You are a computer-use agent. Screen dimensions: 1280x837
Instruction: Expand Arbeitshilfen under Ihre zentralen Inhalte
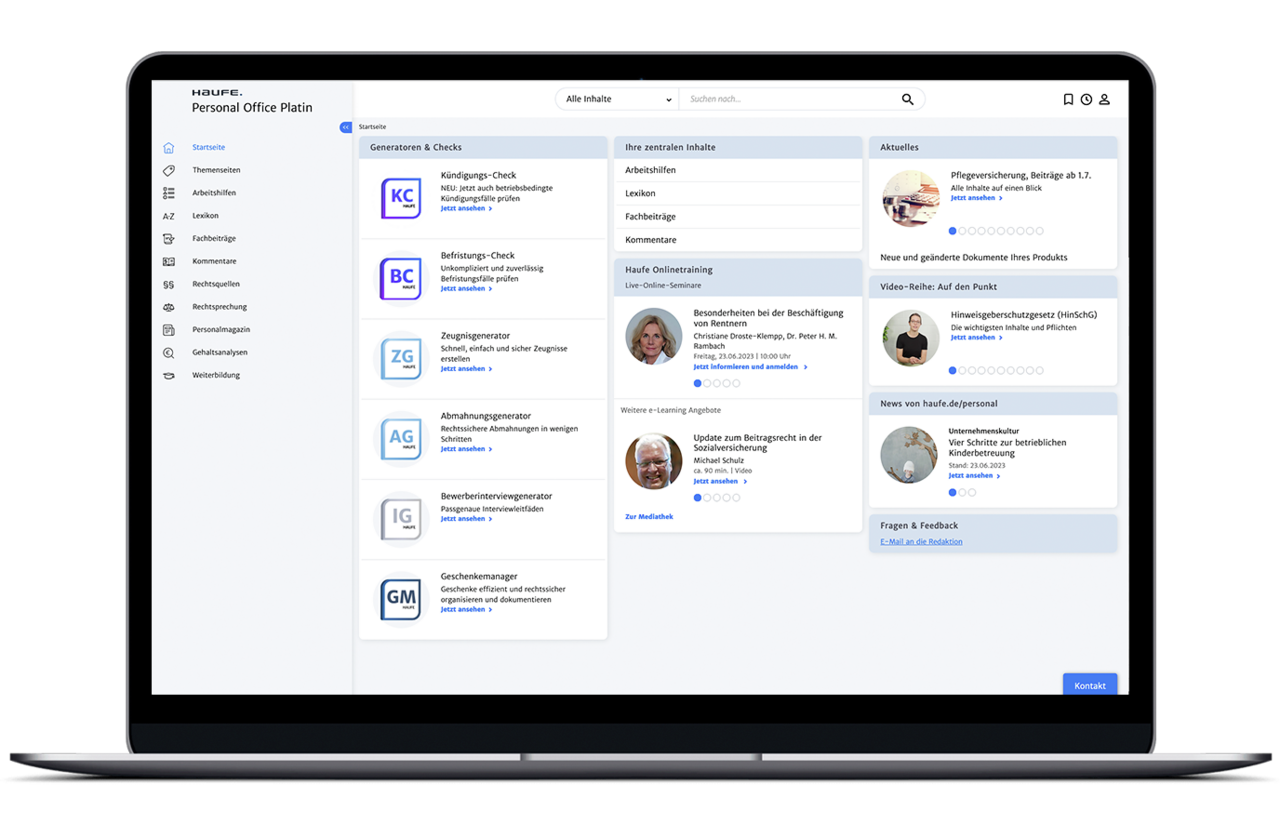click(x=650, y=170)
